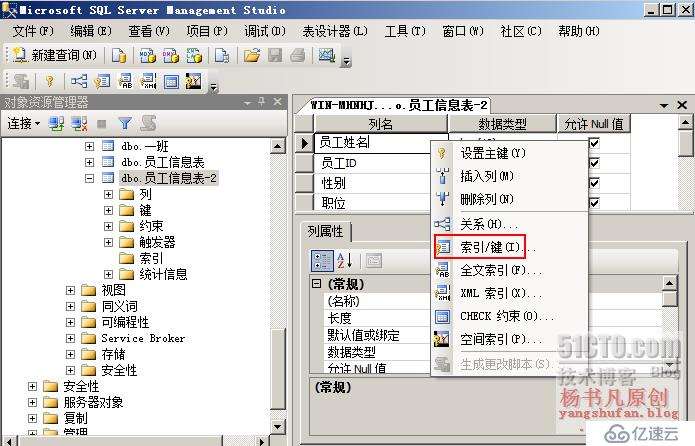Expand the dbo.一班 table node
Image resolution: width=695 pixels, height=446 pixels.
(90, 146)
